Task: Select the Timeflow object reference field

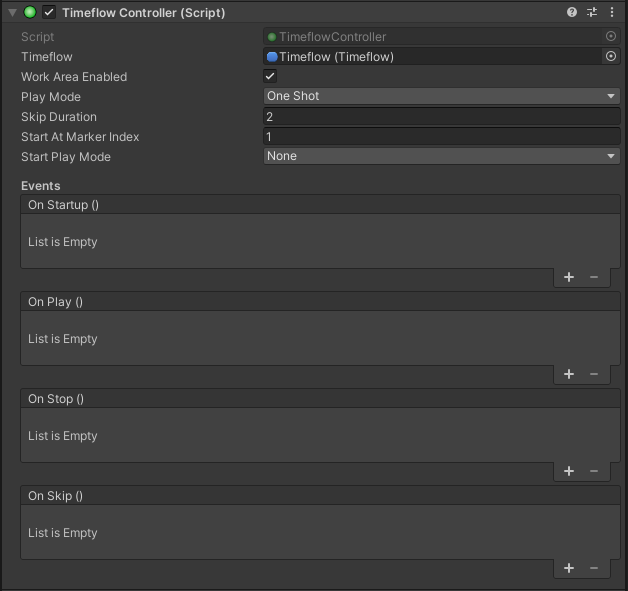Action: (433, 56)
